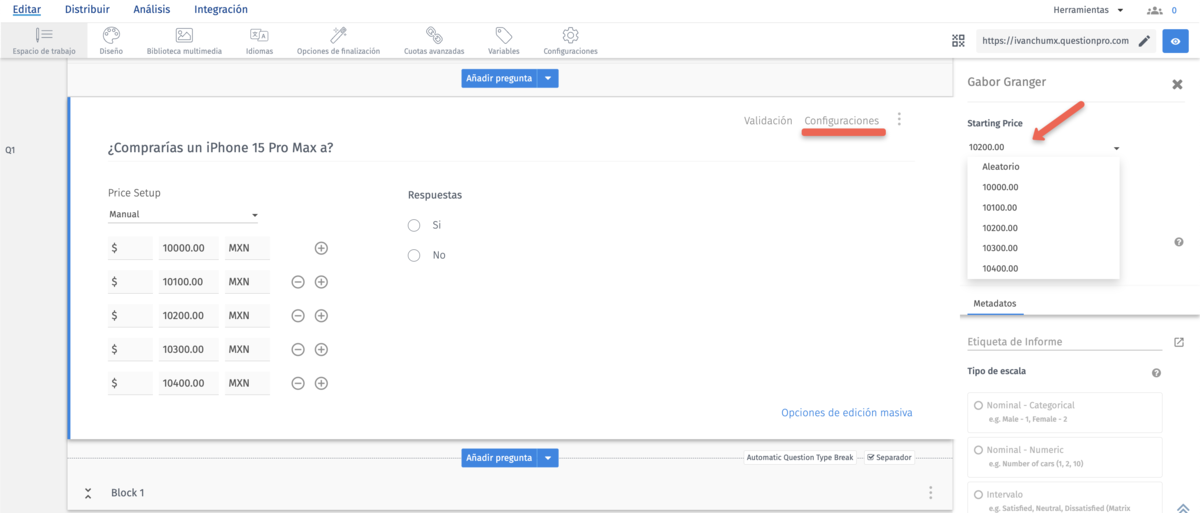The height and width of the screenshot is (513, 1200).
Task: Open the Price Setup Manual dropdown
Action: 183,214
